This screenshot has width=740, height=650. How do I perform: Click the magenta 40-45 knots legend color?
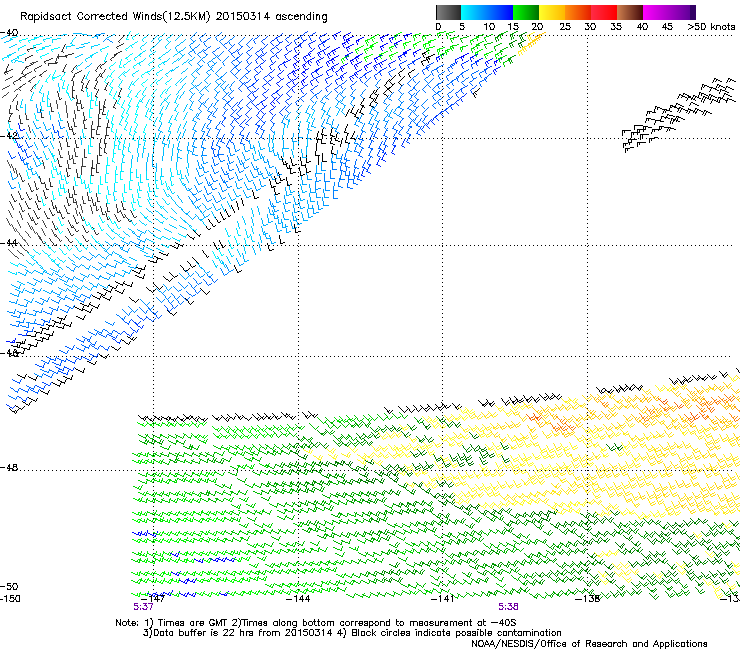click(656, 12)
